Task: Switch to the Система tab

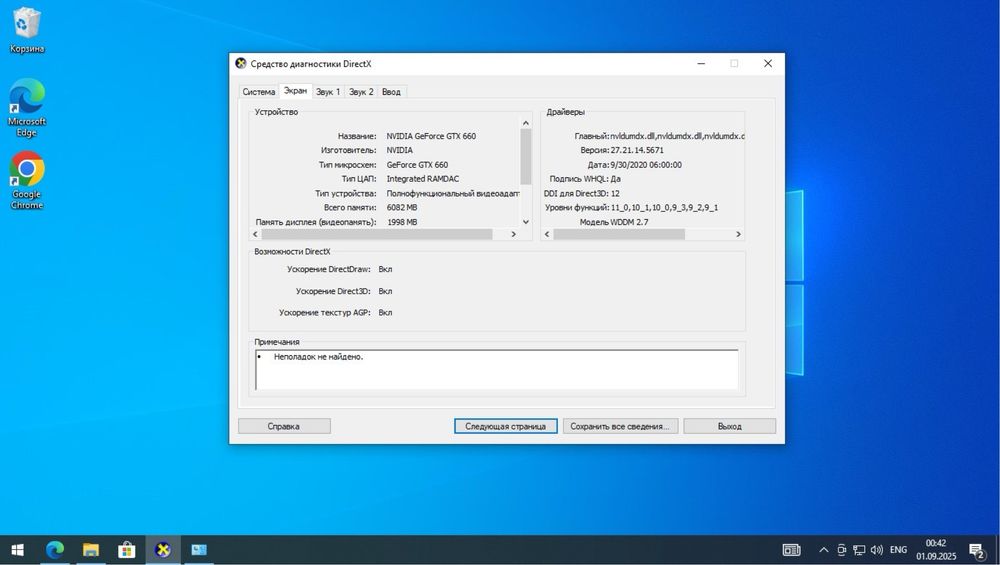Action: [258, 92]
